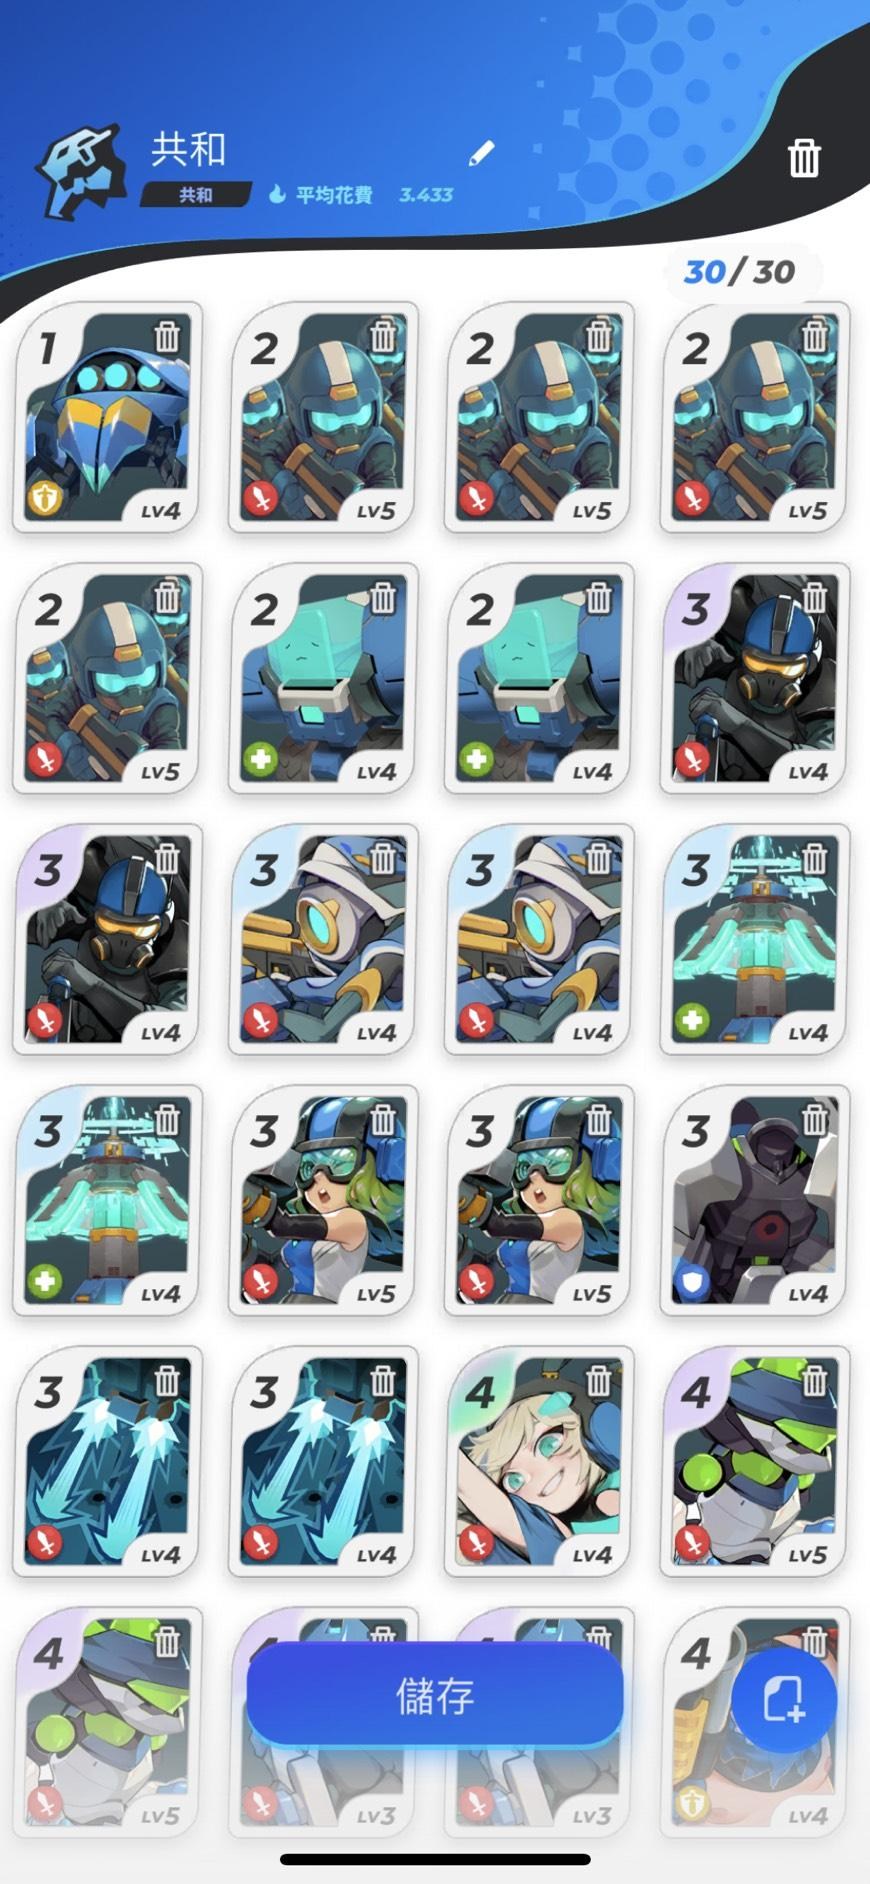The height and width of the screenshot is (1884, 870).
Task: Tap the 30/30 card count indicator
Action: 740,272
